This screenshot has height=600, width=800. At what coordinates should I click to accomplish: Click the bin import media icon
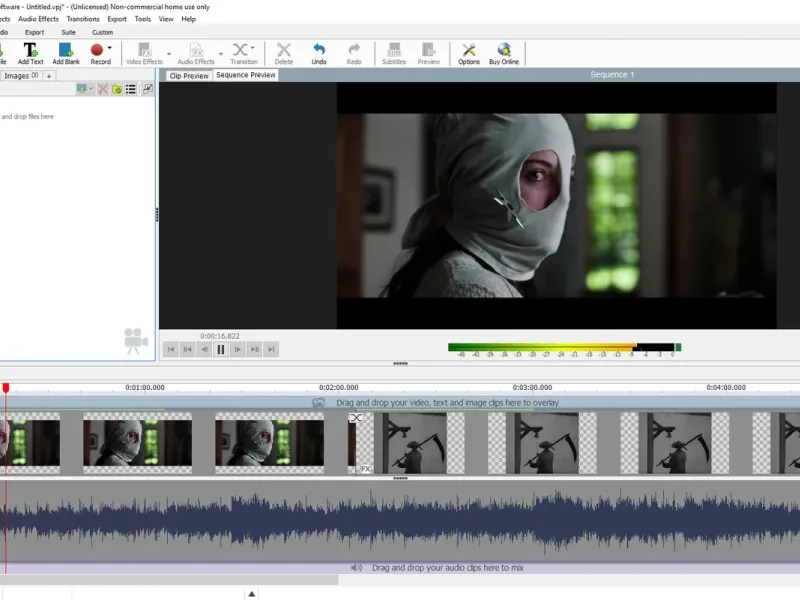pos(82,89)
